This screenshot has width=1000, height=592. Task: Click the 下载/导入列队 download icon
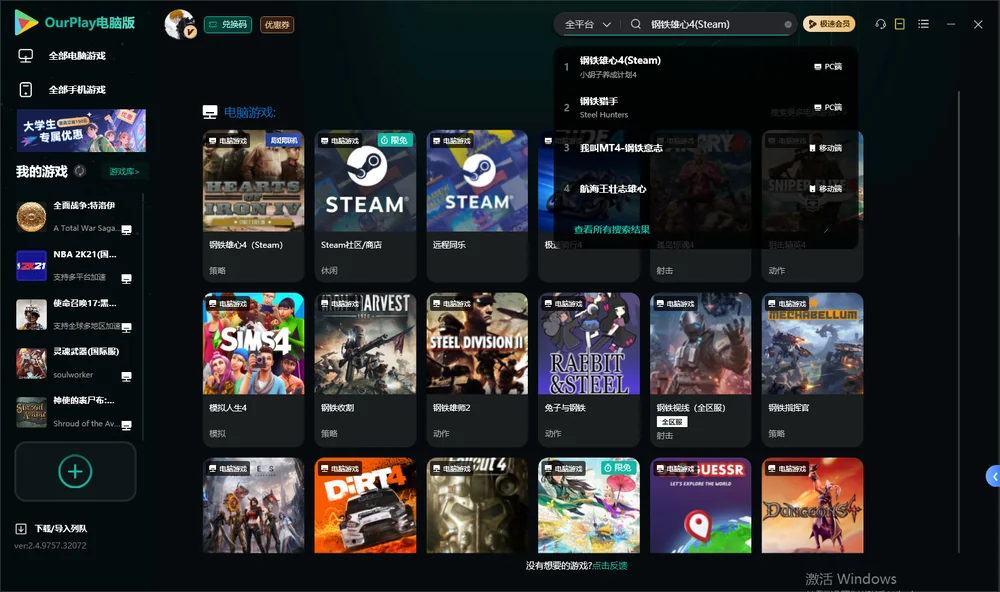click(x=21, y=529)
